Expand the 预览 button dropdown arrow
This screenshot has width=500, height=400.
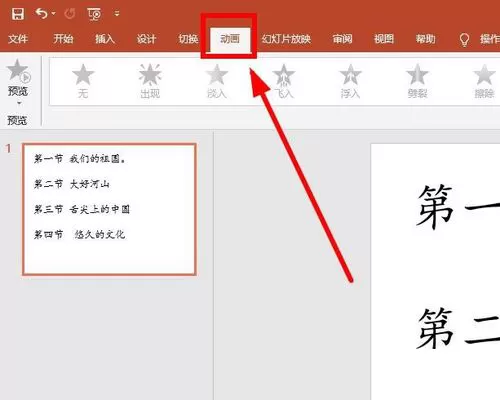(19, 103)
